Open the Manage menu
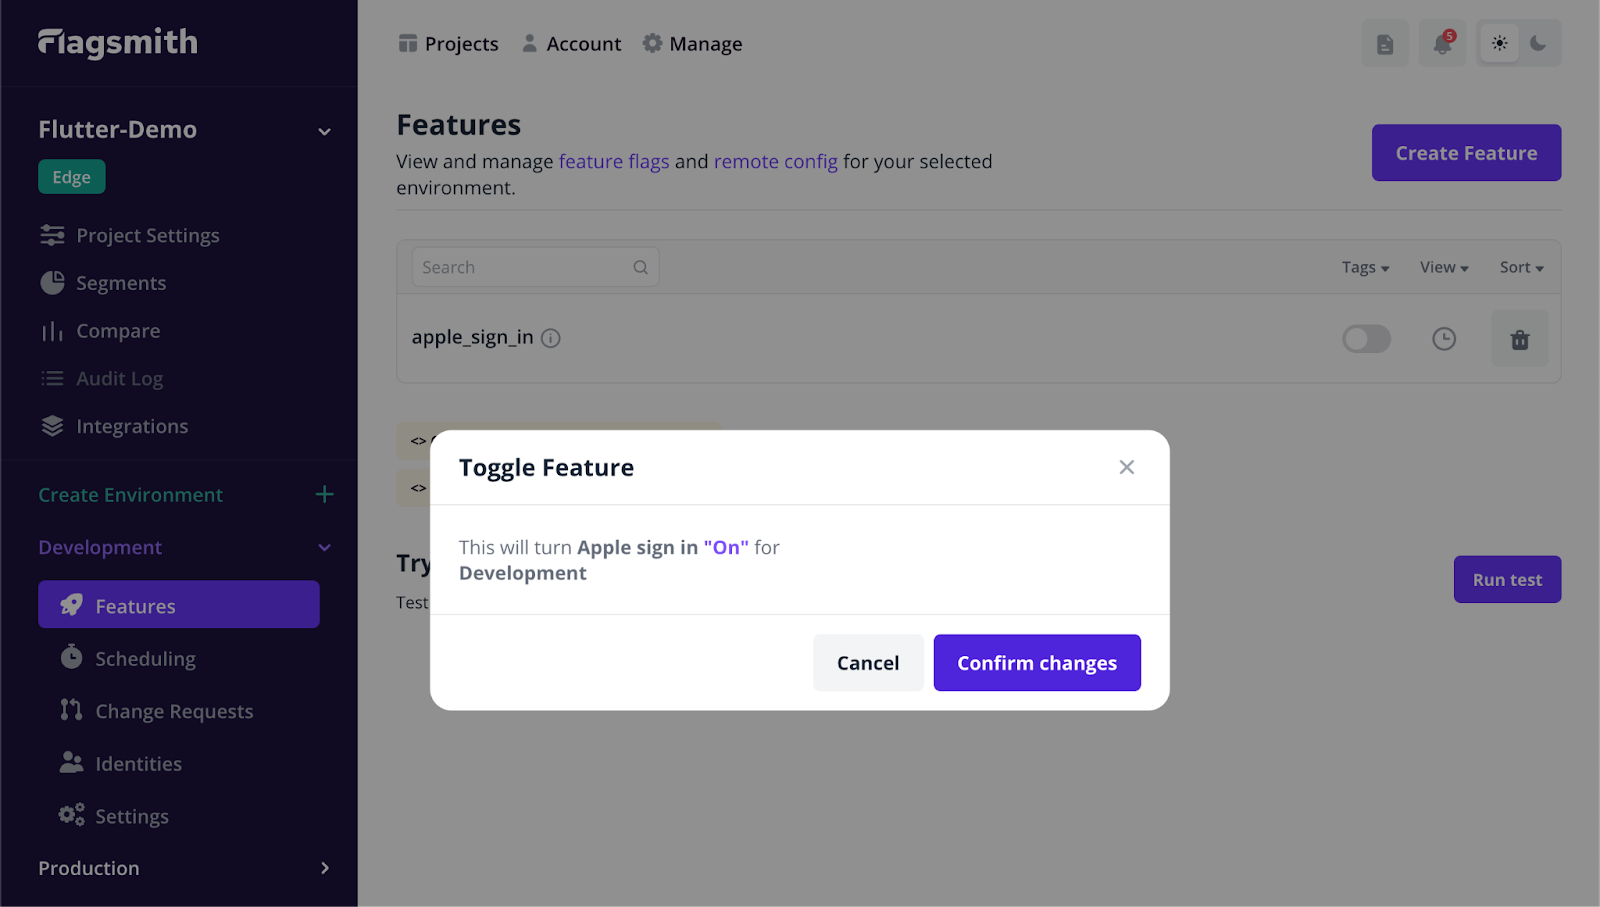1600x907 pixels. click(692, 43)
